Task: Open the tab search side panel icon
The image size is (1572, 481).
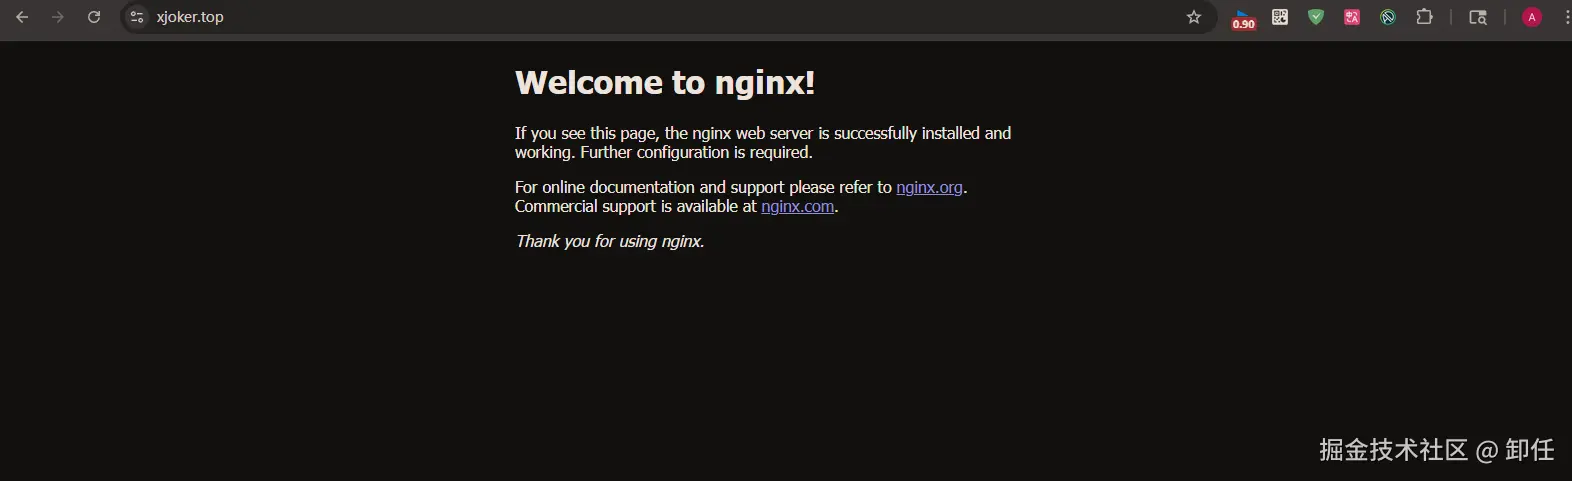Action: pyautogui.click(x=1478, y=17)
